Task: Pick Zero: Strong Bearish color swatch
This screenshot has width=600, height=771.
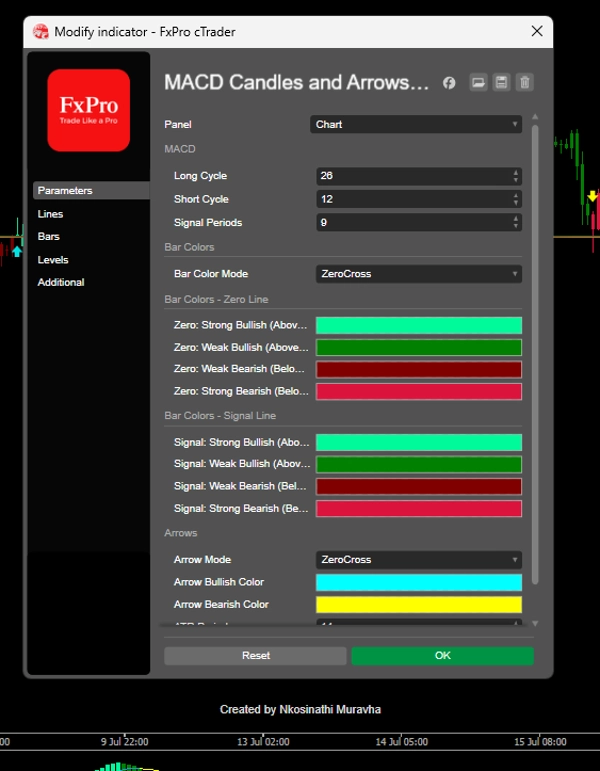Action: point(419,392)
